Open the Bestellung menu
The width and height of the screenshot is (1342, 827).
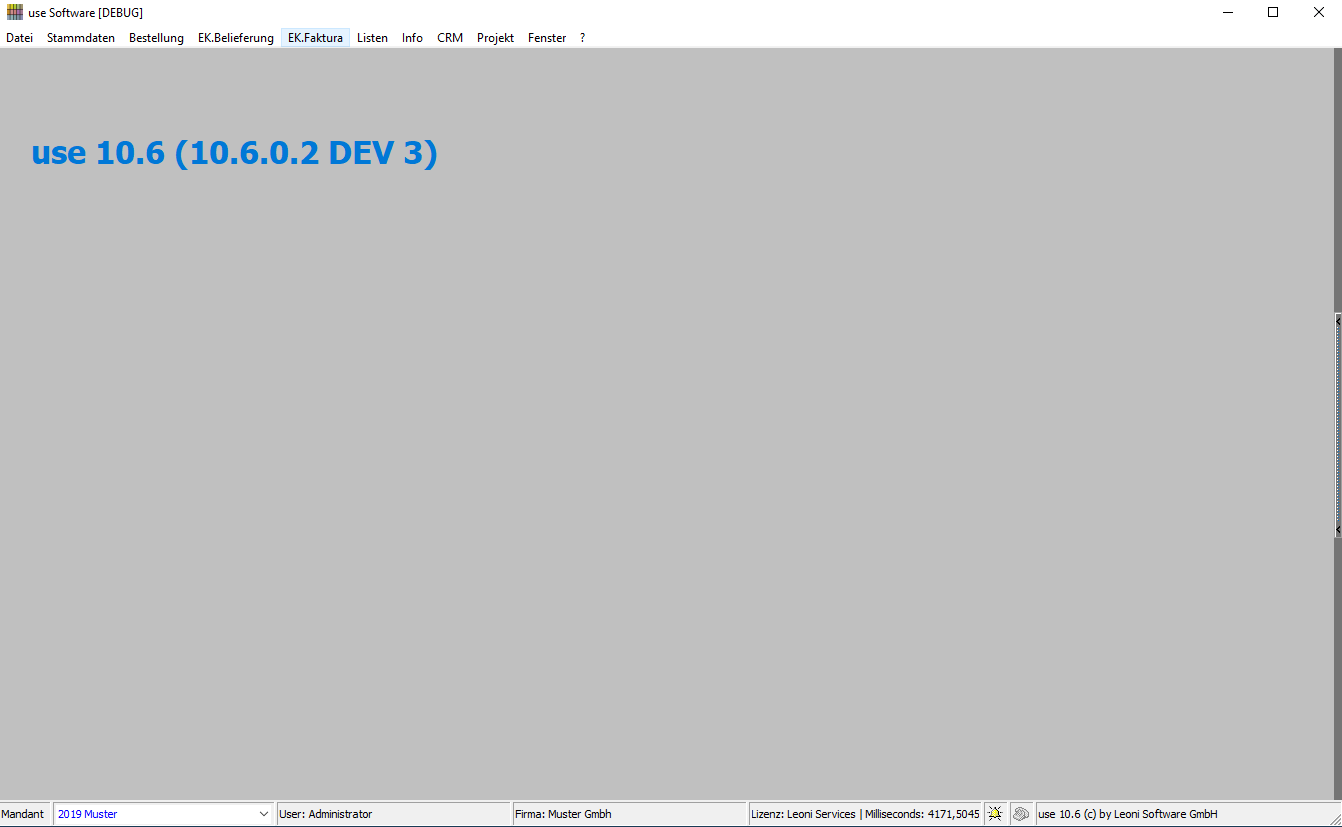coord(156,38)
